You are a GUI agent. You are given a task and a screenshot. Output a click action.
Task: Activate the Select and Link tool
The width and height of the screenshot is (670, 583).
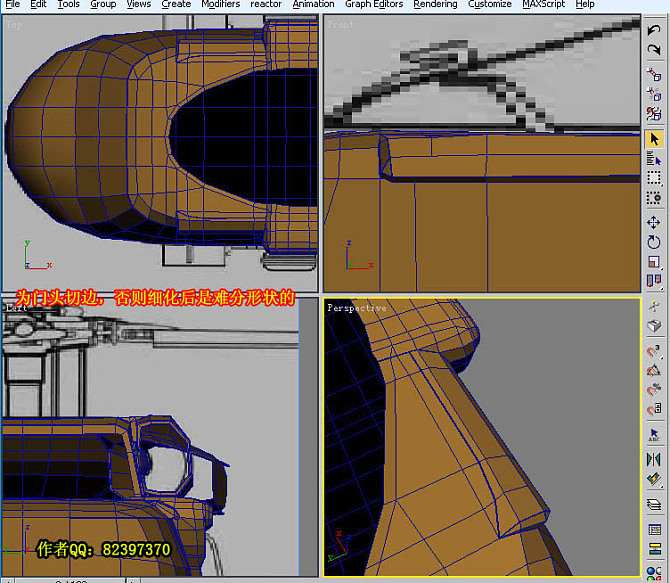tap(653, 74)
